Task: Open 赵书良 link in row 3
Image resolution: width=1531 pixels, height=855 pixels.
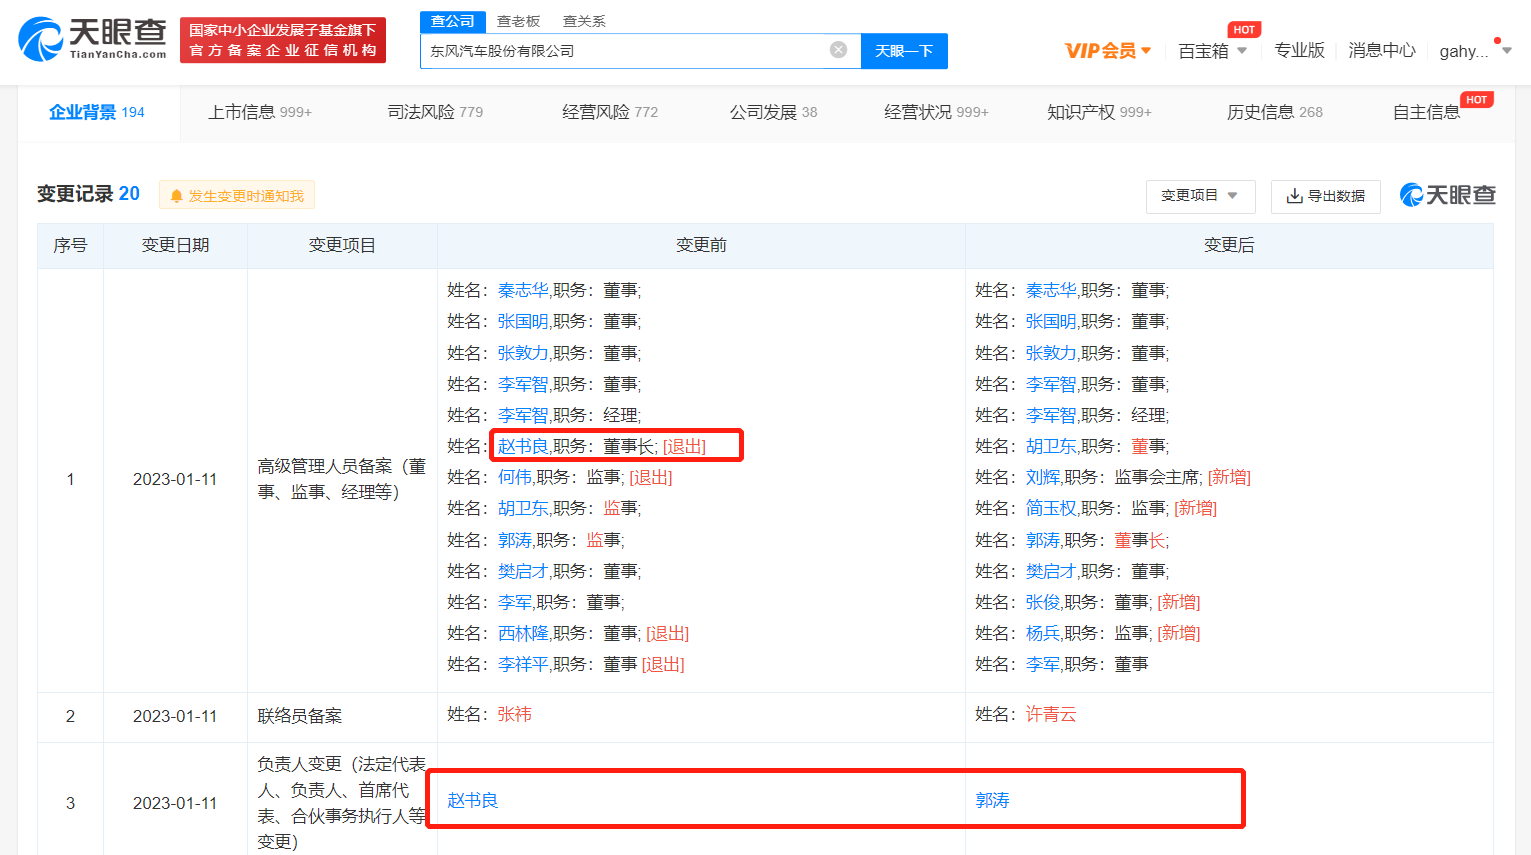Action: pyautogui.click(x=472, y=800)
